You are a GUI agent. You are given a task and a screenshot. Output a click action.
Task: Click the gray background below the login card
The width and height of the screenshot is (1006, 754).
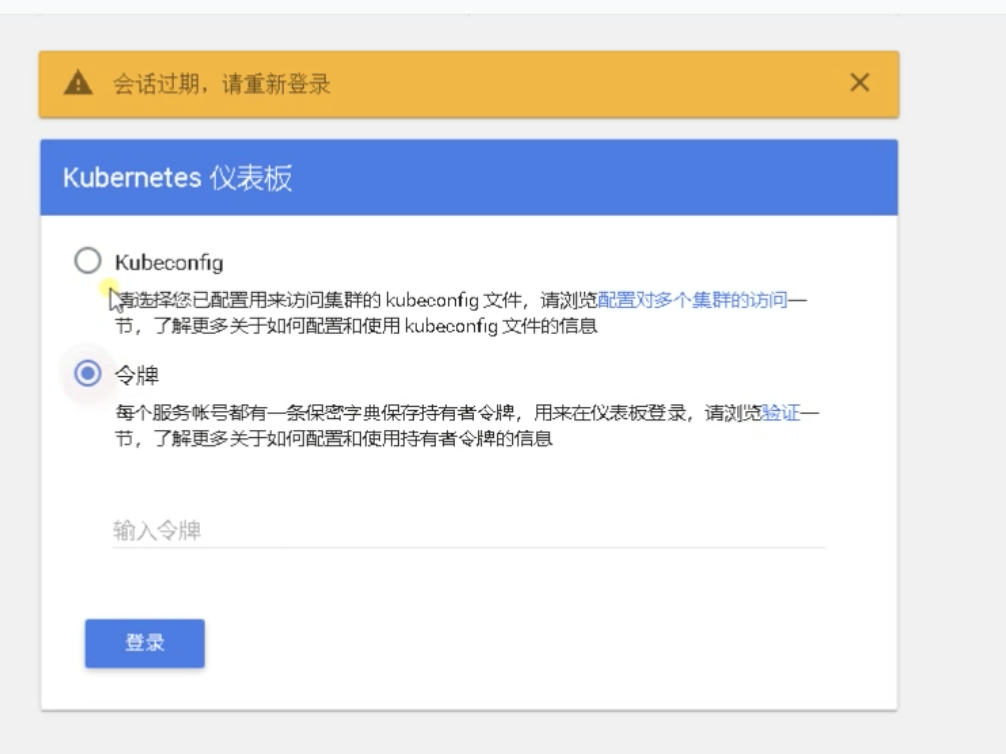click(468, 733)
